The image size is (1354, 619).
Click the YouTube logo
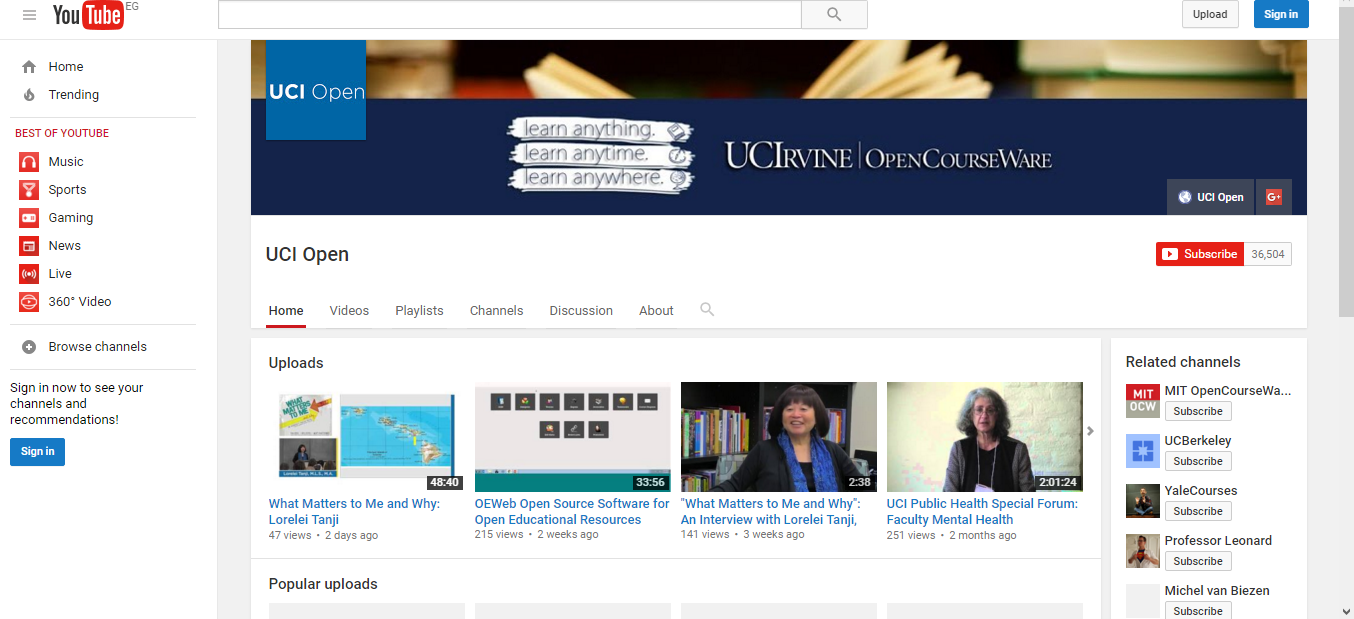tap(88, 15)
